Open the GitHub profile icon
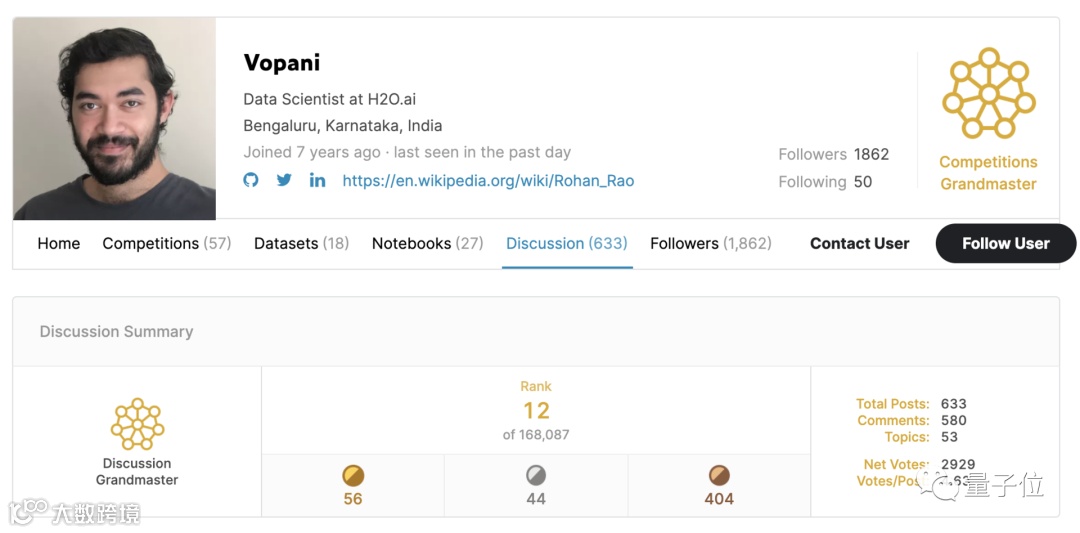Screen dimensions: 1080x533 coord(251,181)
